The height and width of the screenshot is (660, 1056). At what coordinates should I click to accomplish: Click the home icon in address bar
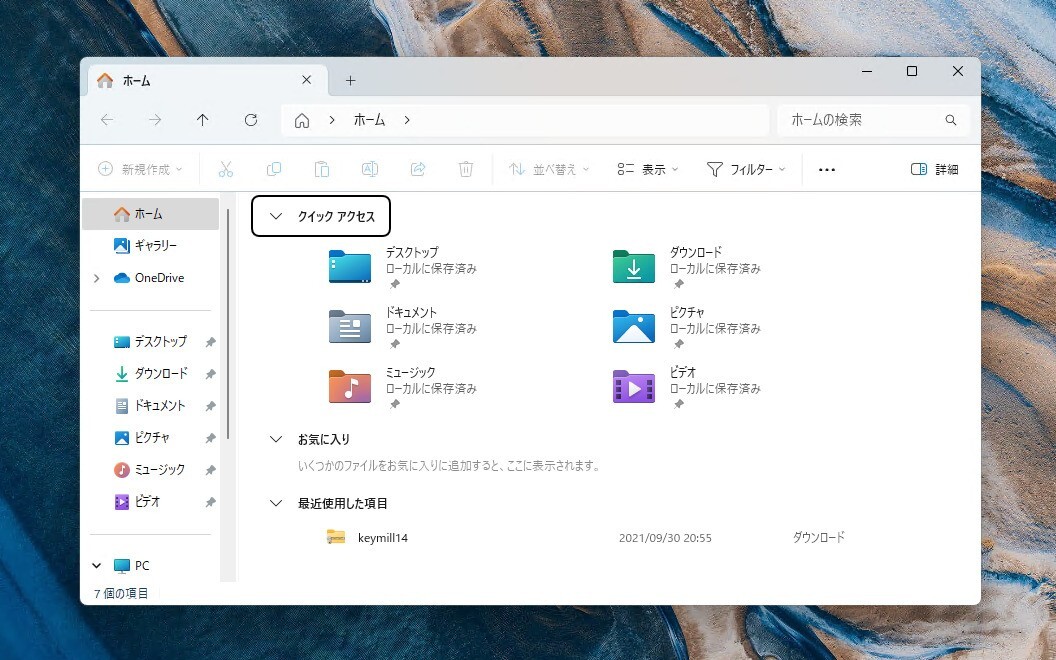[302, 121]
